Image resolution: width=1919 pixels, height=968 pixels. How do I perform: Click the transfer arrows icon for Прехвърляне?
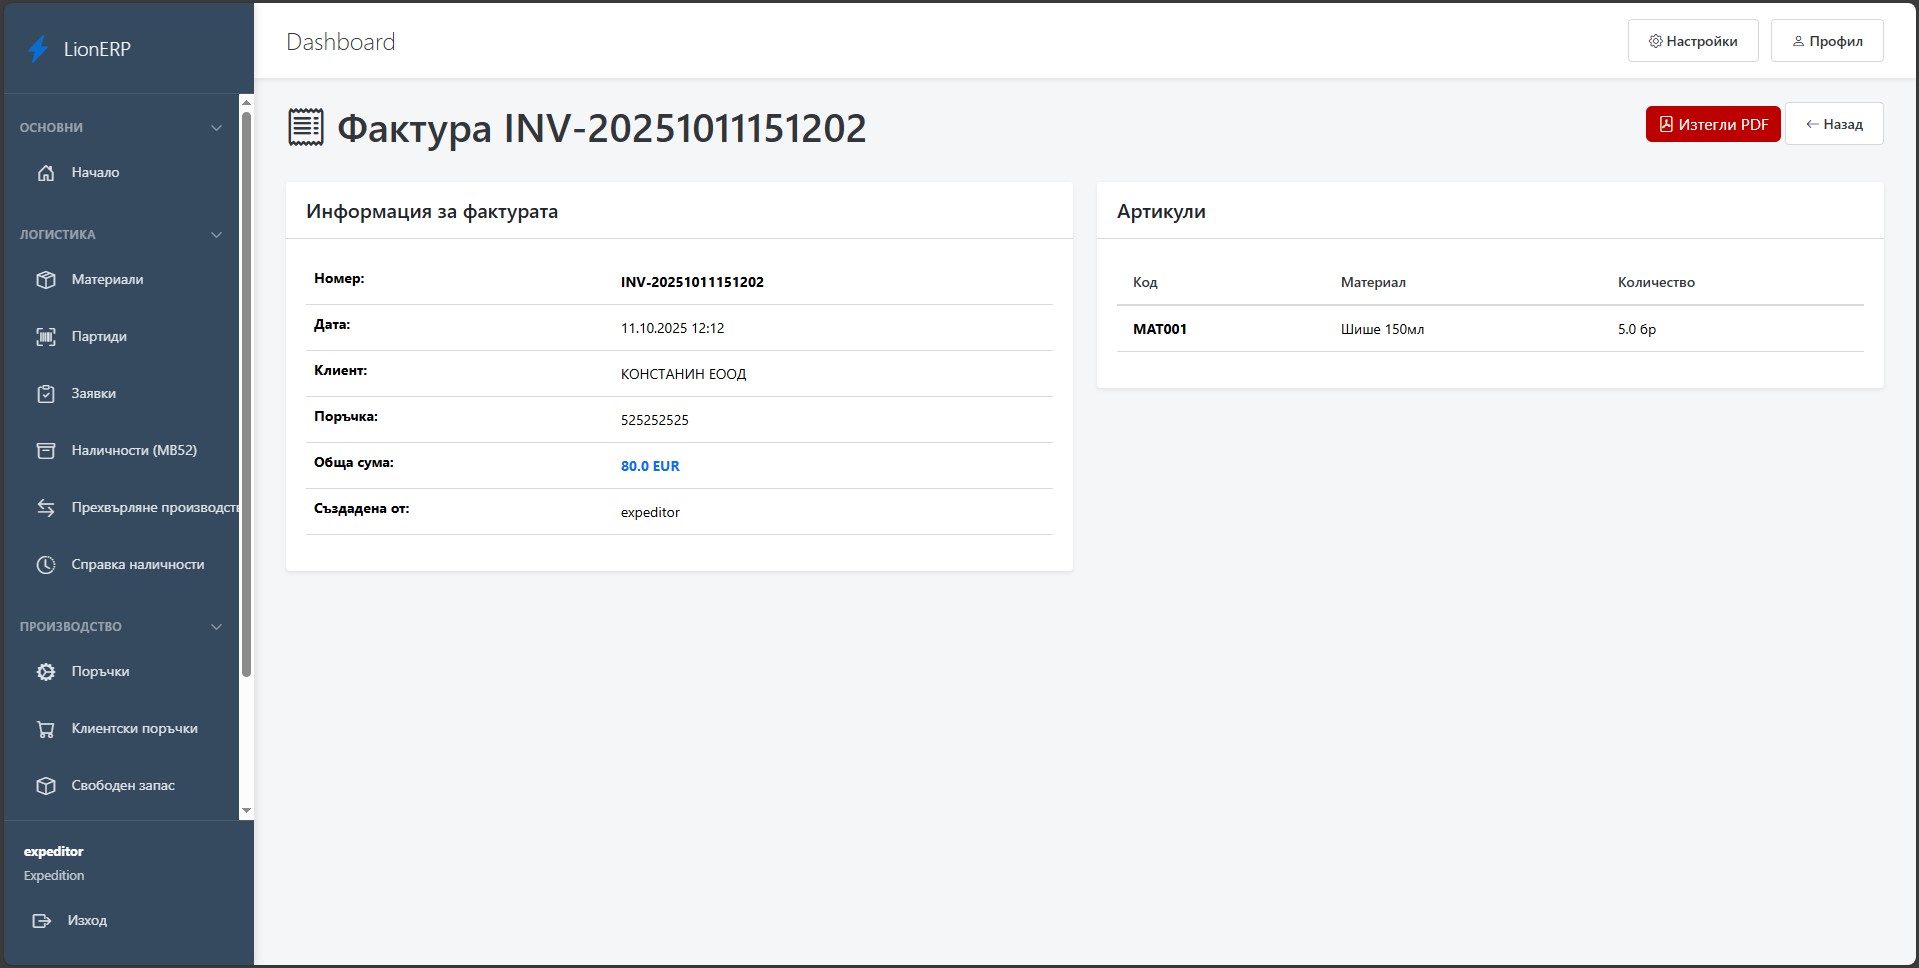46,508
